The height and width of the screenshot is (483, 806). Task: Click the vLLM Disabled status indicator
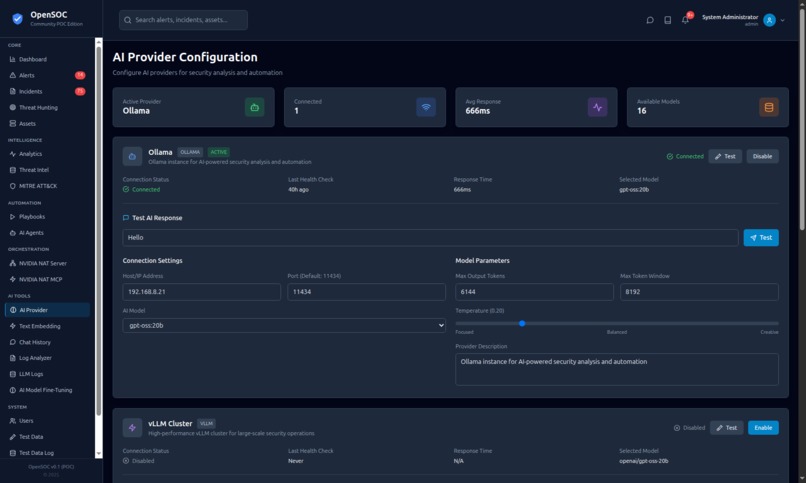[689, 428]
